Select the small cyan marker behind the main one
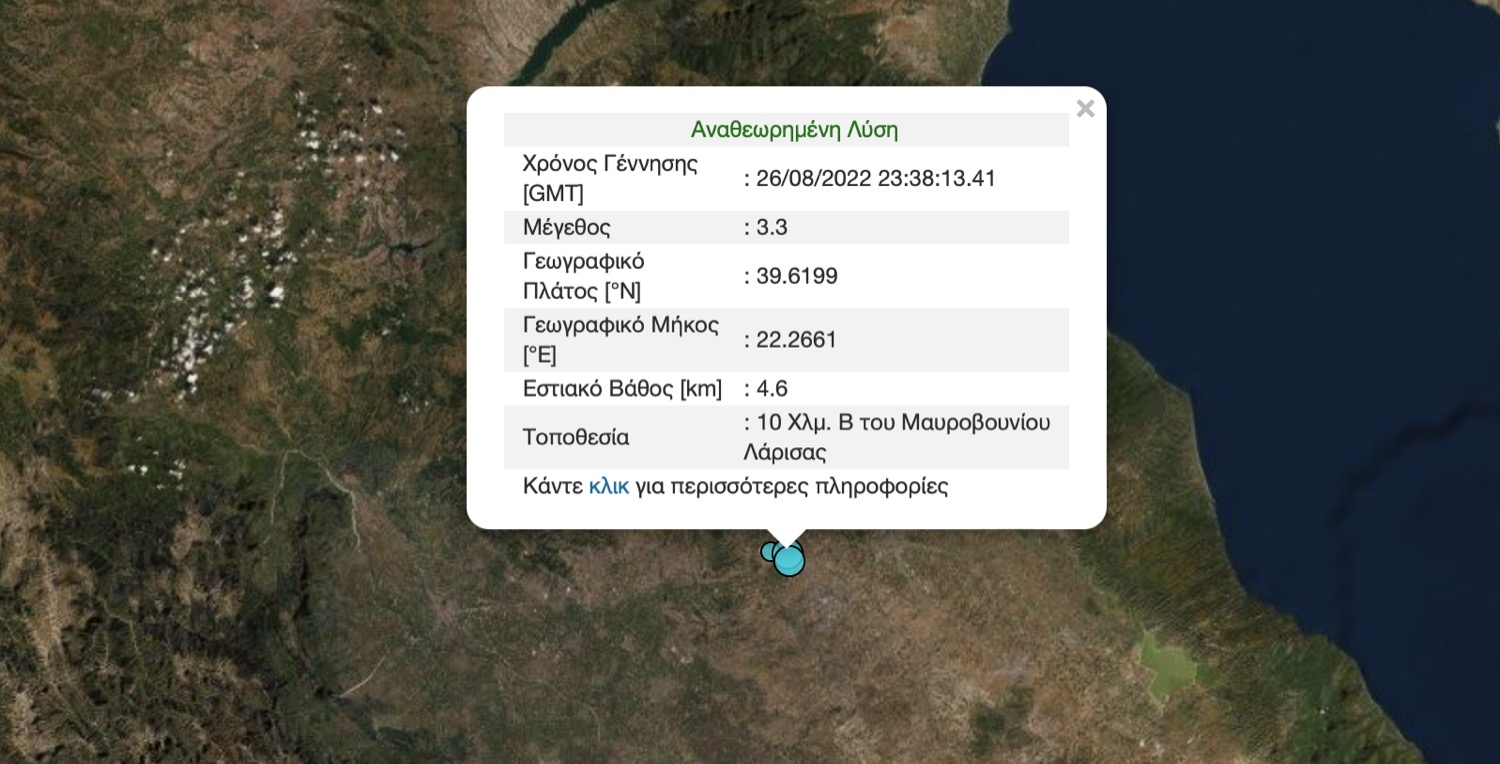Image resolution: width=1500 pixels, height=764 pixels. pyautogui.click(x=769, y=551)
